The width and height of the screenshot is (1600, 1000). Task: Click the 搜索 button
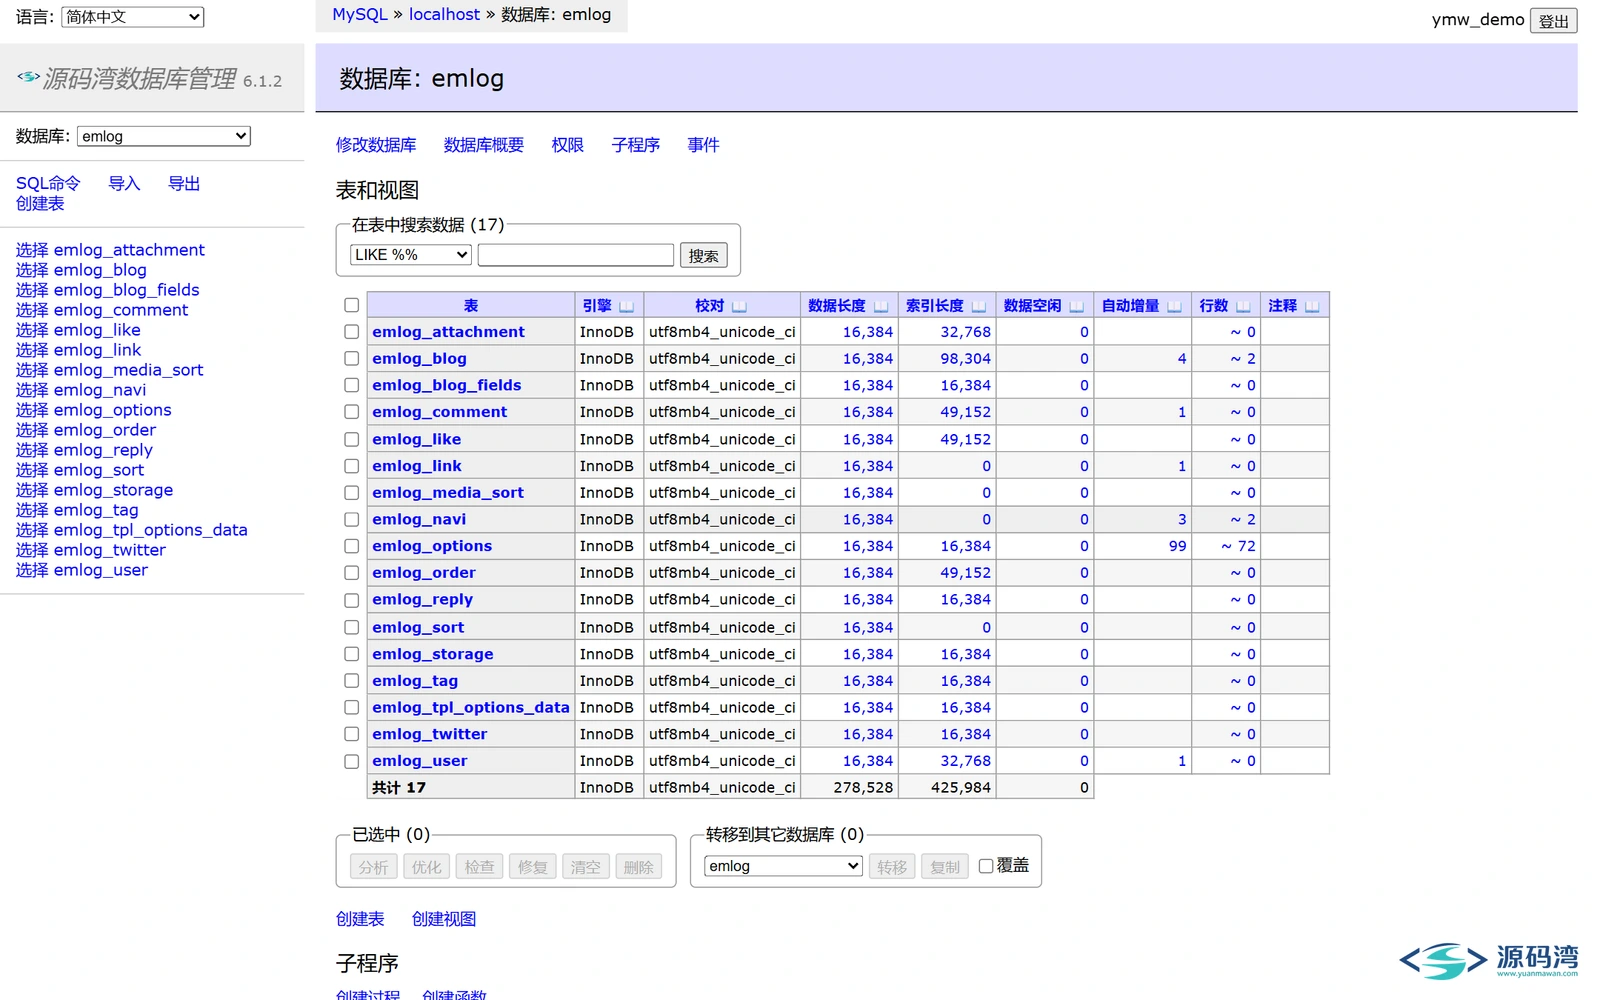[704, 256]
